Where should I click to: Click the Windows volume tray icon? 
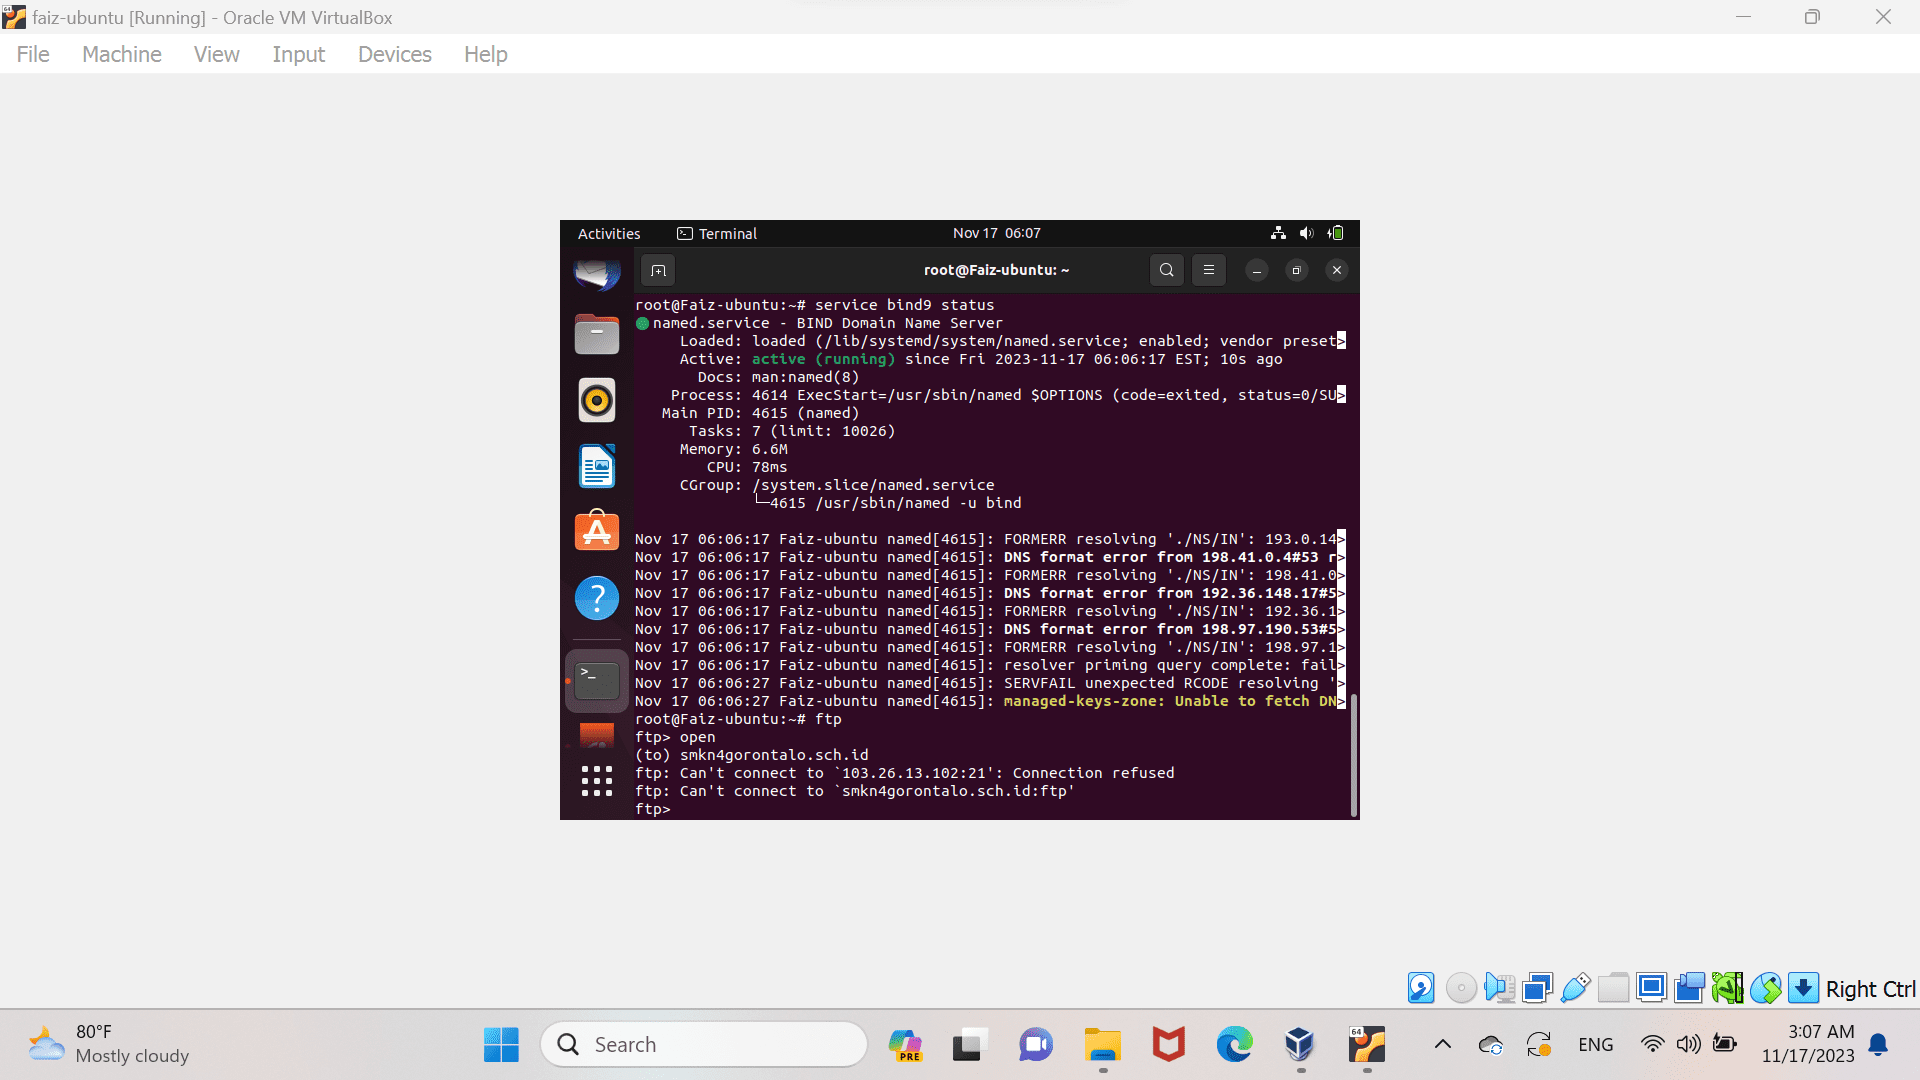tap(1689, 1045)
